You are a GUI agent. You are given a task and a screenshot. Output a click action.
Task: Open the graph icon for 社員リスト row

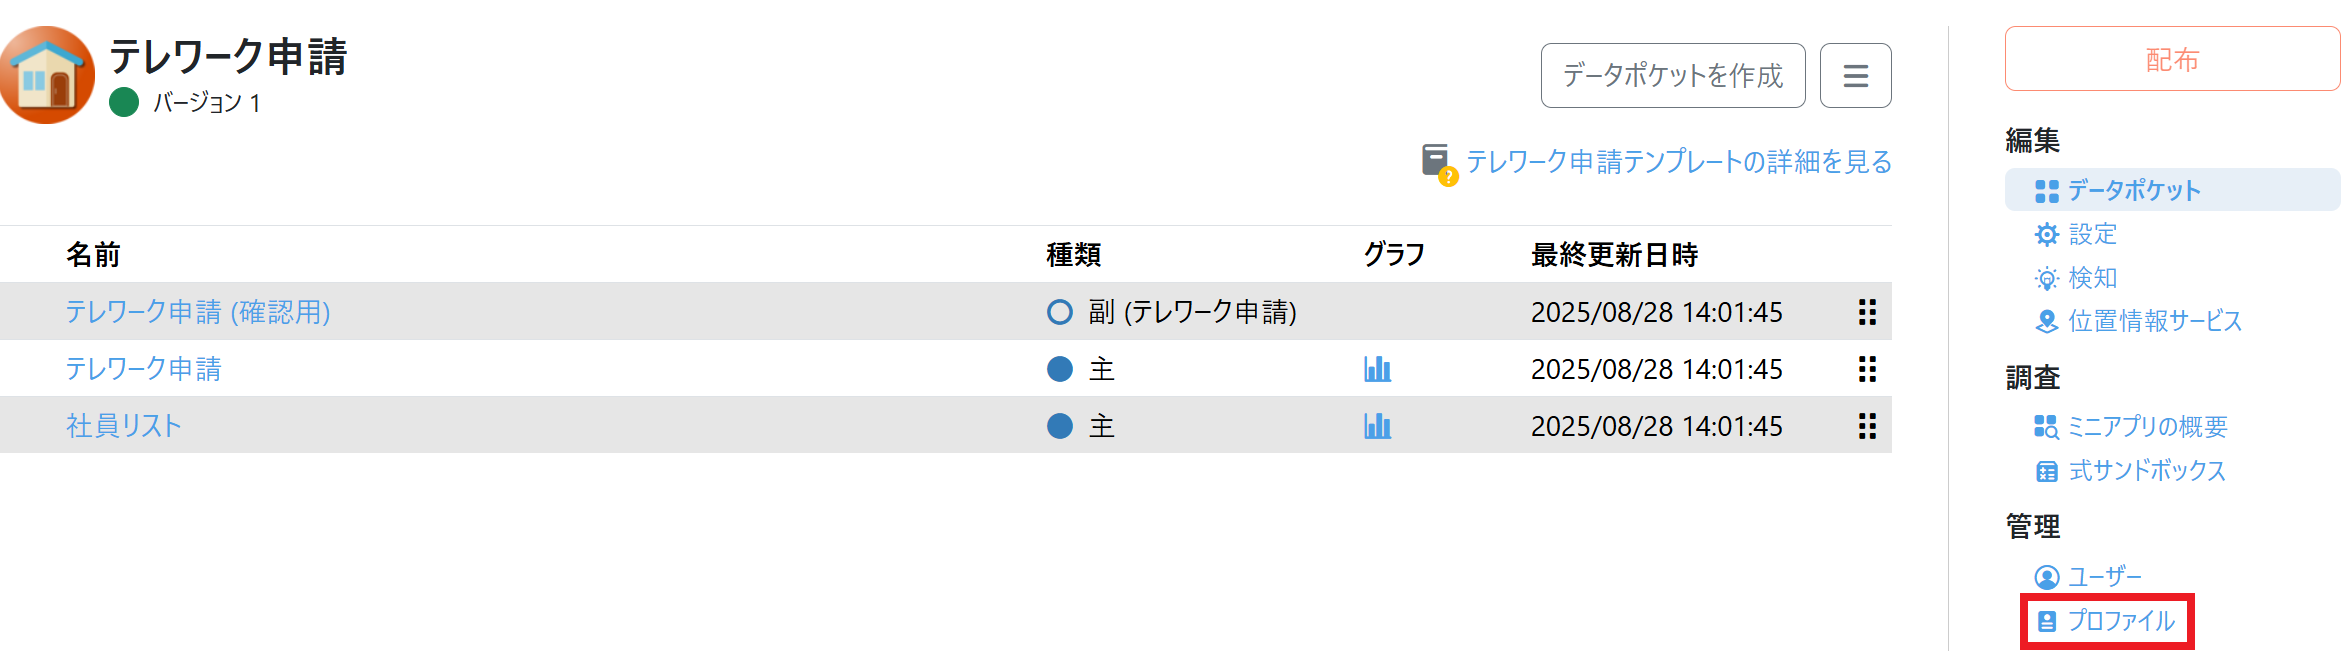(x=1377, y=426)
